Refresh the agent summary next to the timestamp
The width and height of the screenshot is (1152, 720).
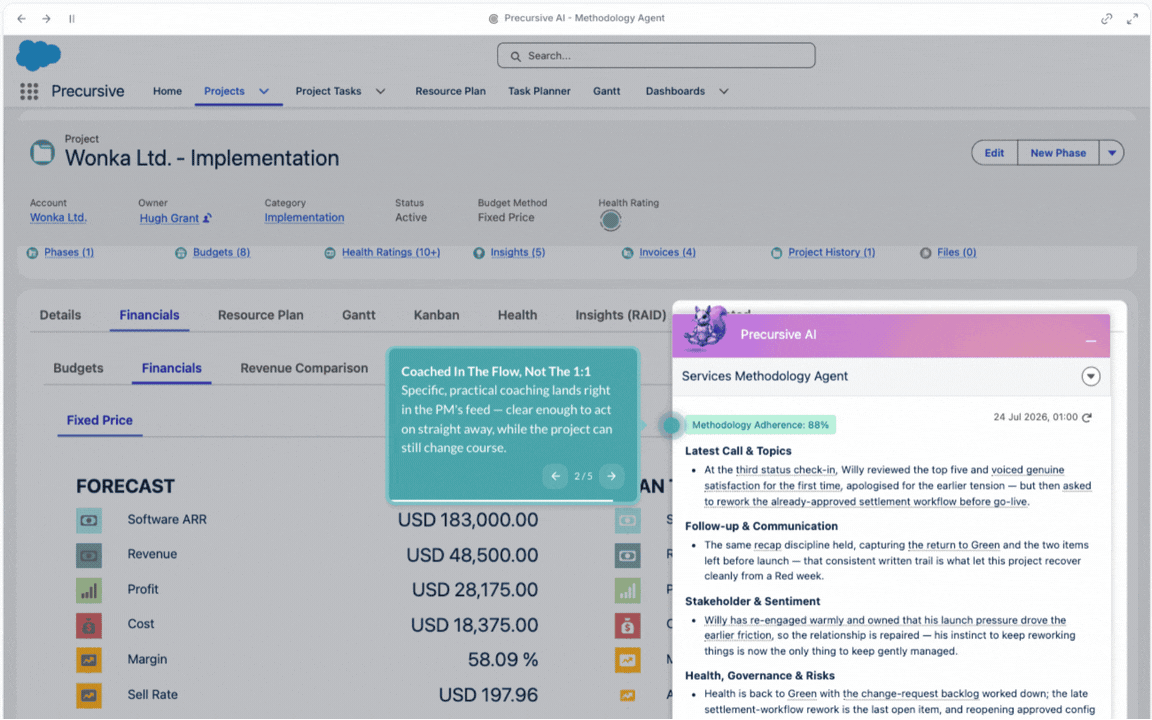tap(1087, 417)
